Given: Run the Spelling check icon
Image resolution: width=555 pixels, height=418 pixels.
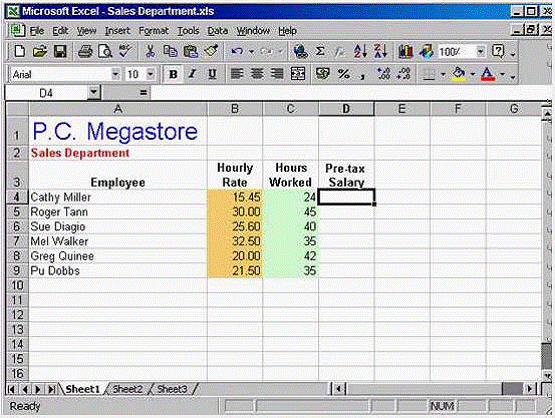Looking at the screenshot, I should tap(125, 52).
